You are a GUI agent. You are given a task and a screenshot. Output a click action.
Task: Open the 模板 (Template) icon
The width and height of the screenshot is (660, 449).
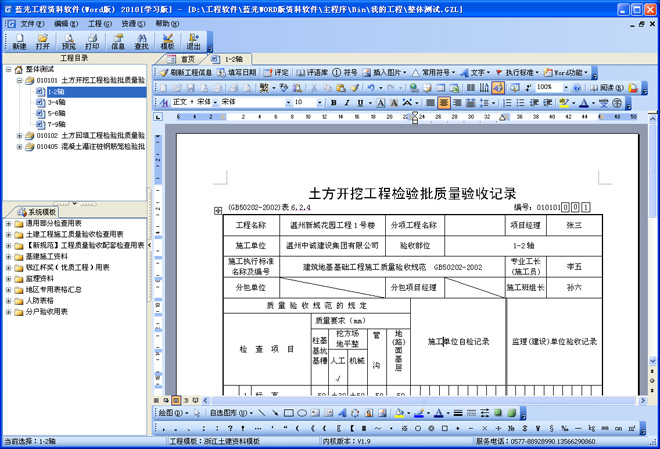(168, 42)
